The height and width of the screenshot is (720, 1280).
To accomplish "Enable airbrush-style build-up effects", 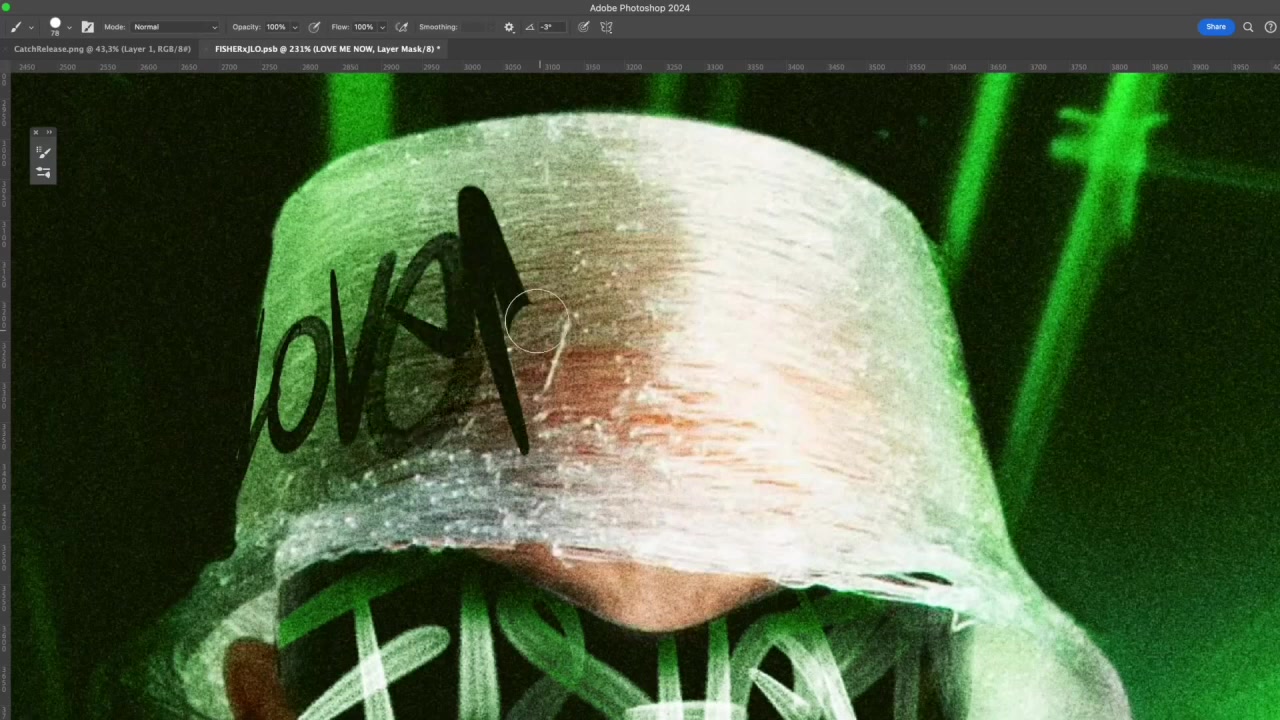I will 402,27.
